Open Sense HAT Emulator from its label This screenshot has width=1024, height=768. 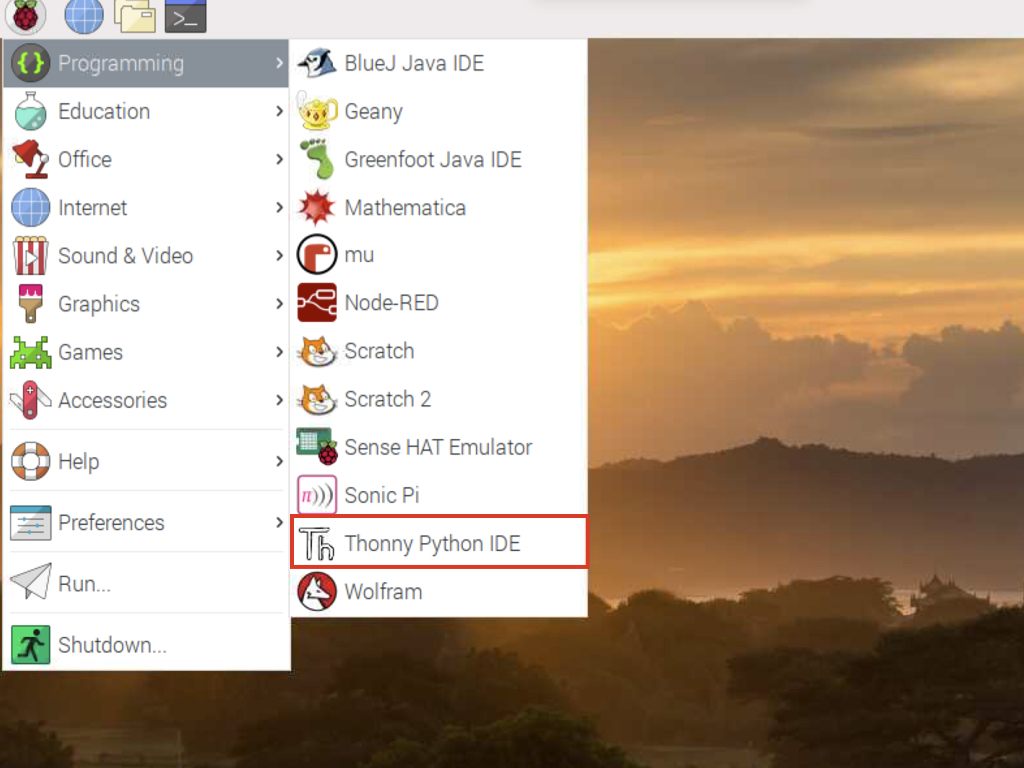point(438,447)
